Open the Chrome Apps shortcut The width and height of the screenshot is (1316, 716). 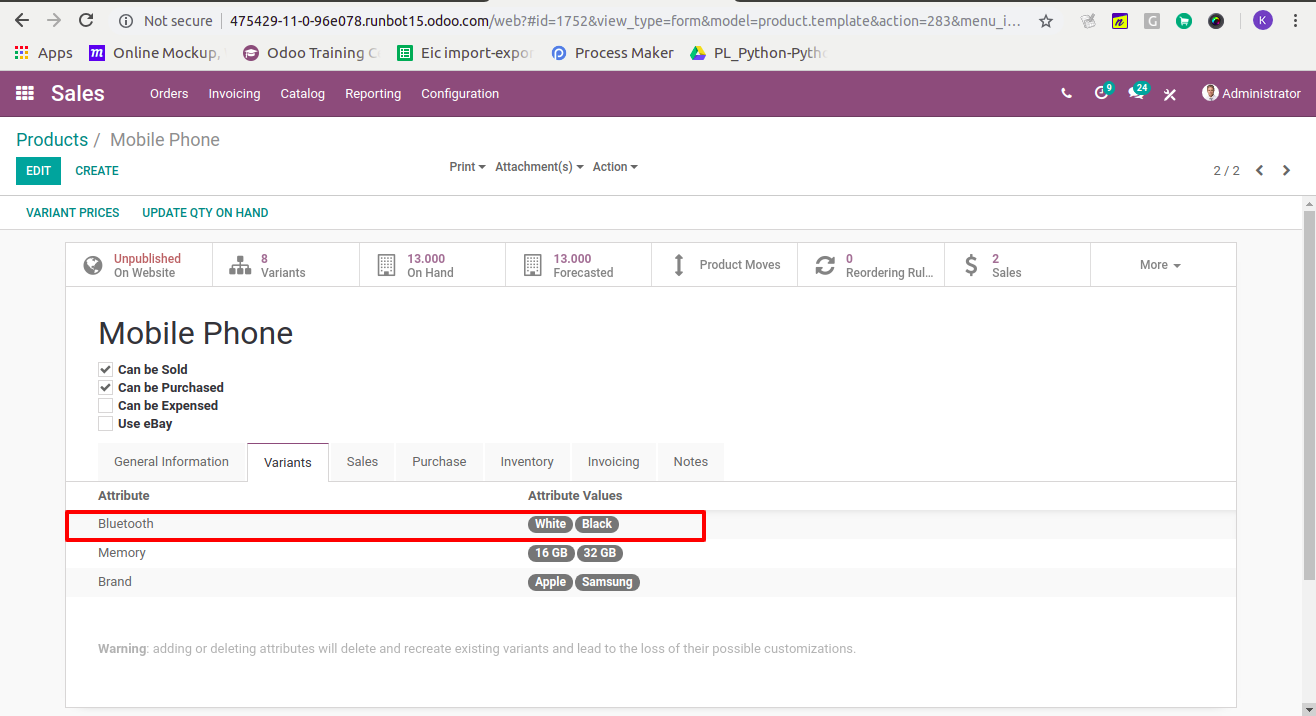(x=44, y=53)
